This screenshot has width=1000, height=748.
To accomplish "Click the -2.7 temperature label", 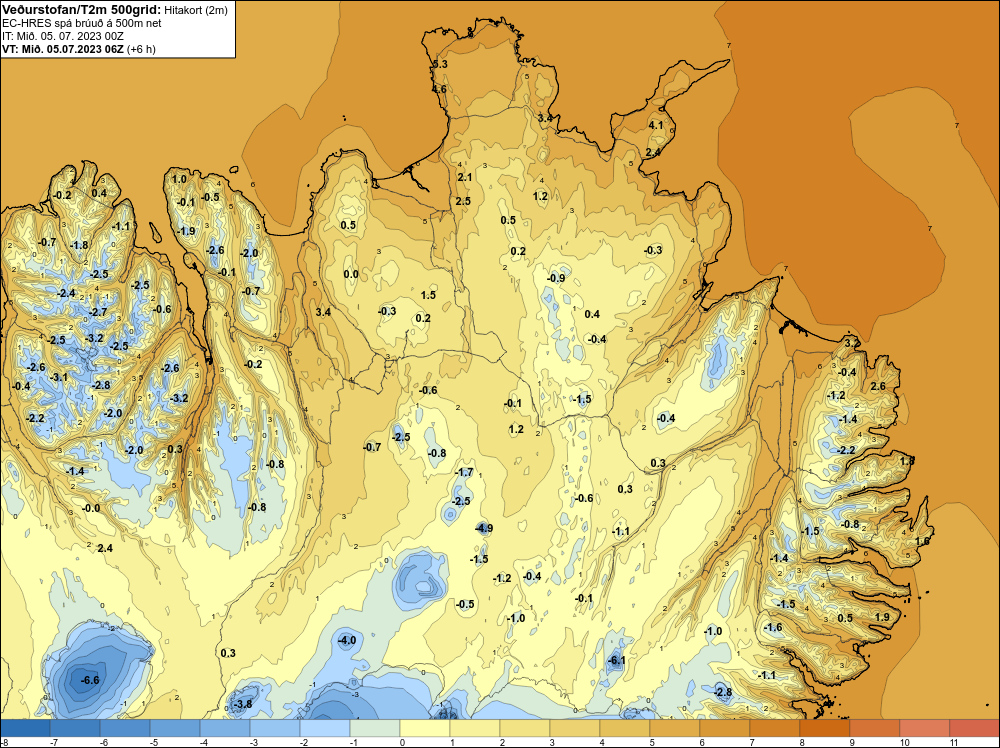I will [x=99, y=312].
